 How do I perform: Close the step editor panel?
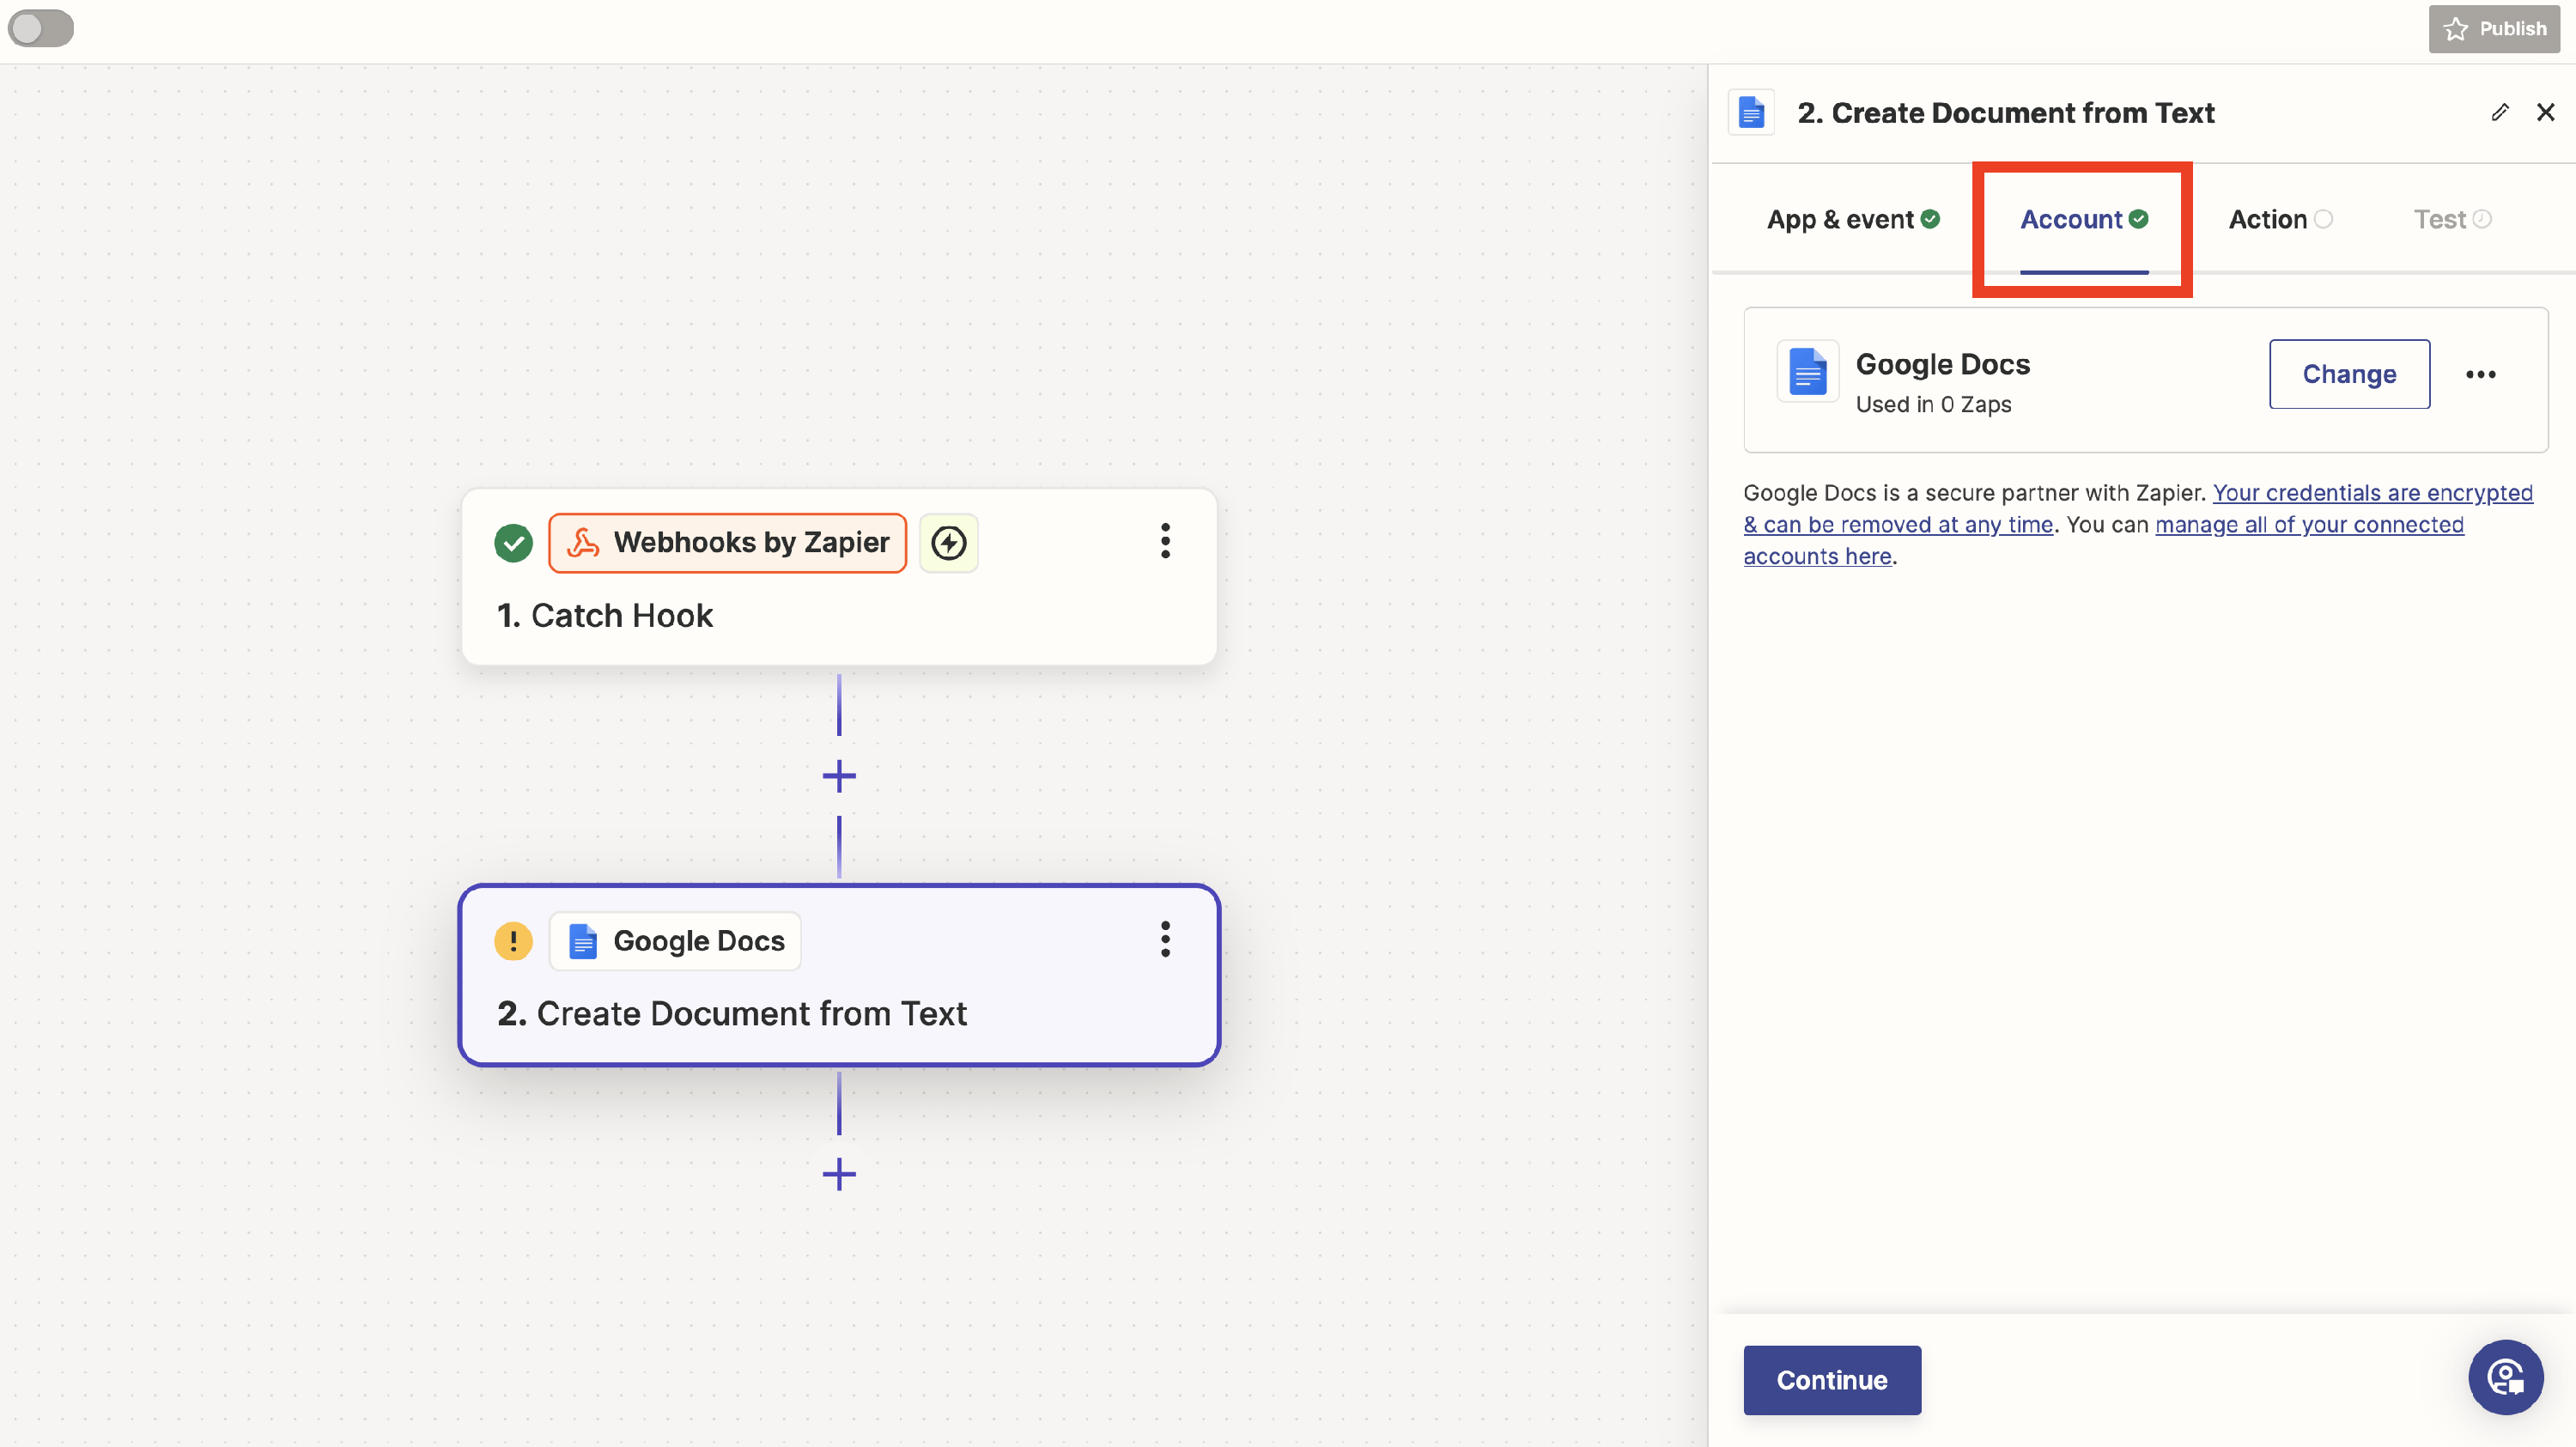tap(2546, 112)
